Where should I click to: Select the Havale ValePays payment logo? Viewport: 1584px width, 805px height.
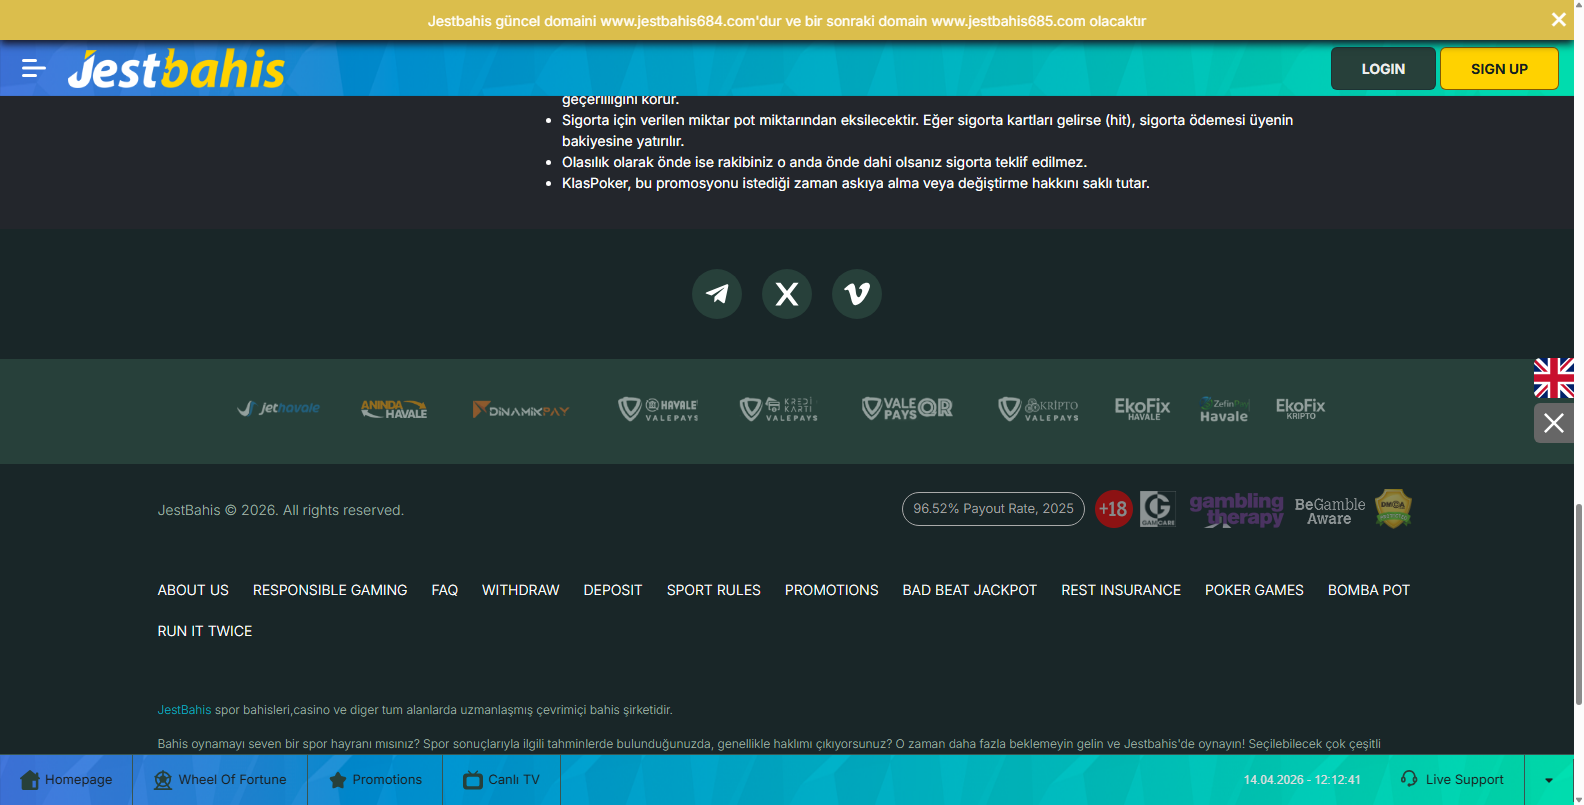point(658,409)
